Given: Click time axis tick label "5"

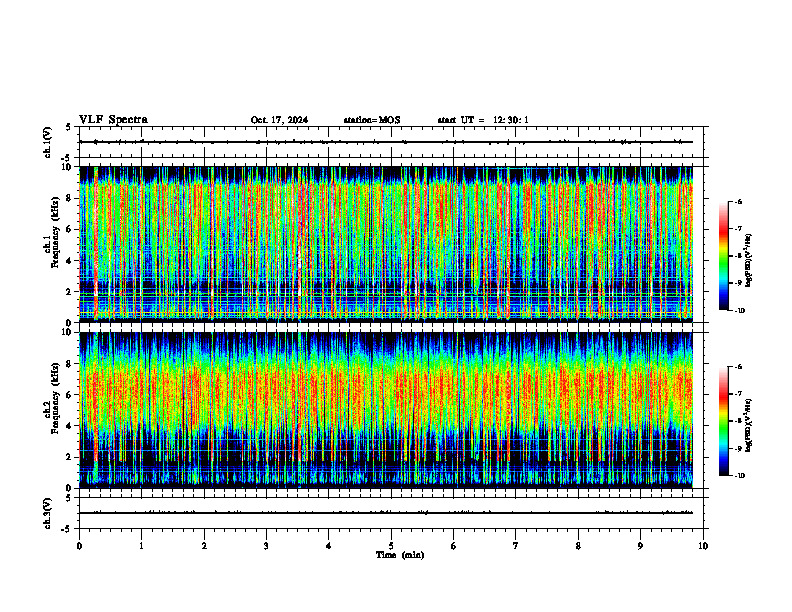Looking at the screenshot, I should coord(391,546).
